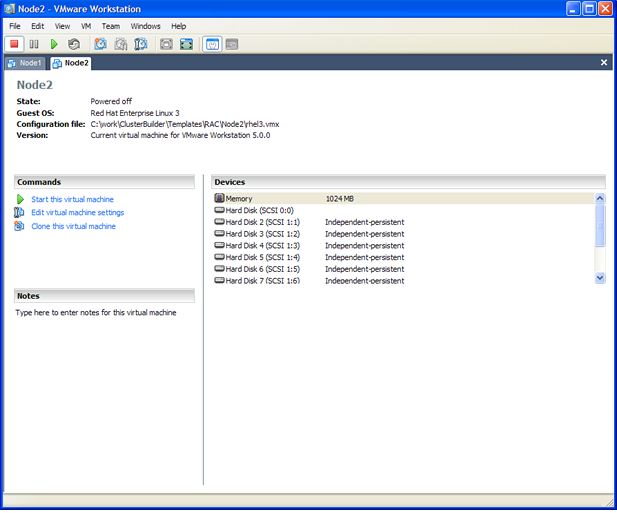The image size is (617, 513).
Task: Take a snapshot using the toolbar icon
Action: pyautogui.click(x=100, y=44)
